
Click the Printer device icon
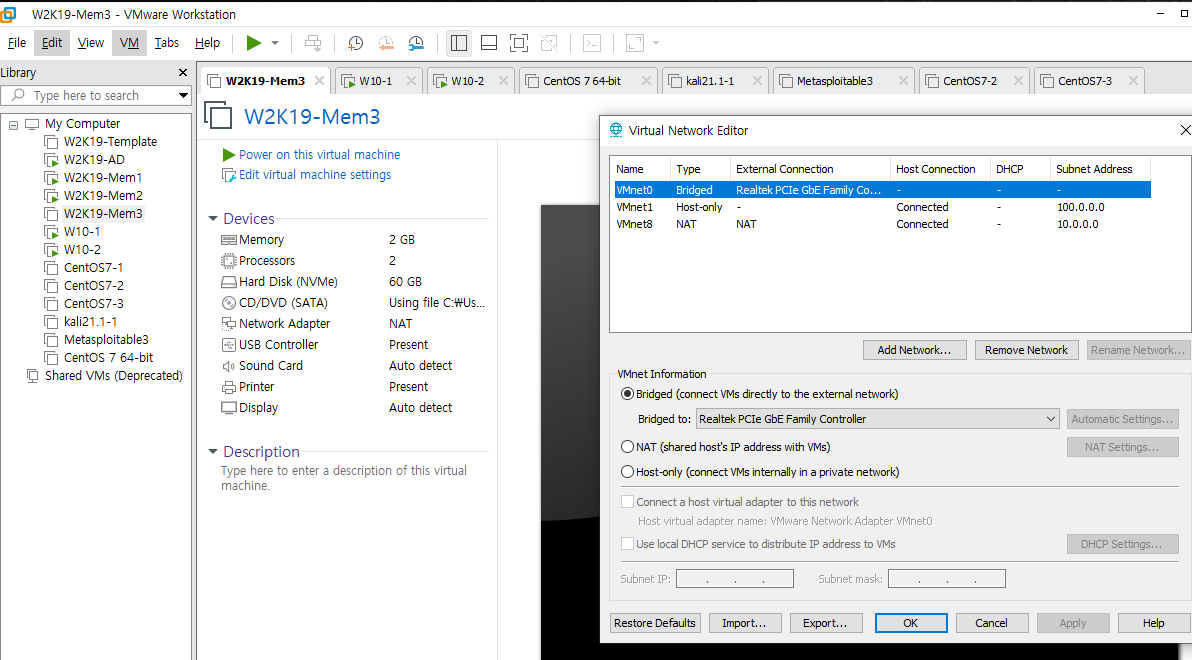pyautogui.click(x=229, y=387)
